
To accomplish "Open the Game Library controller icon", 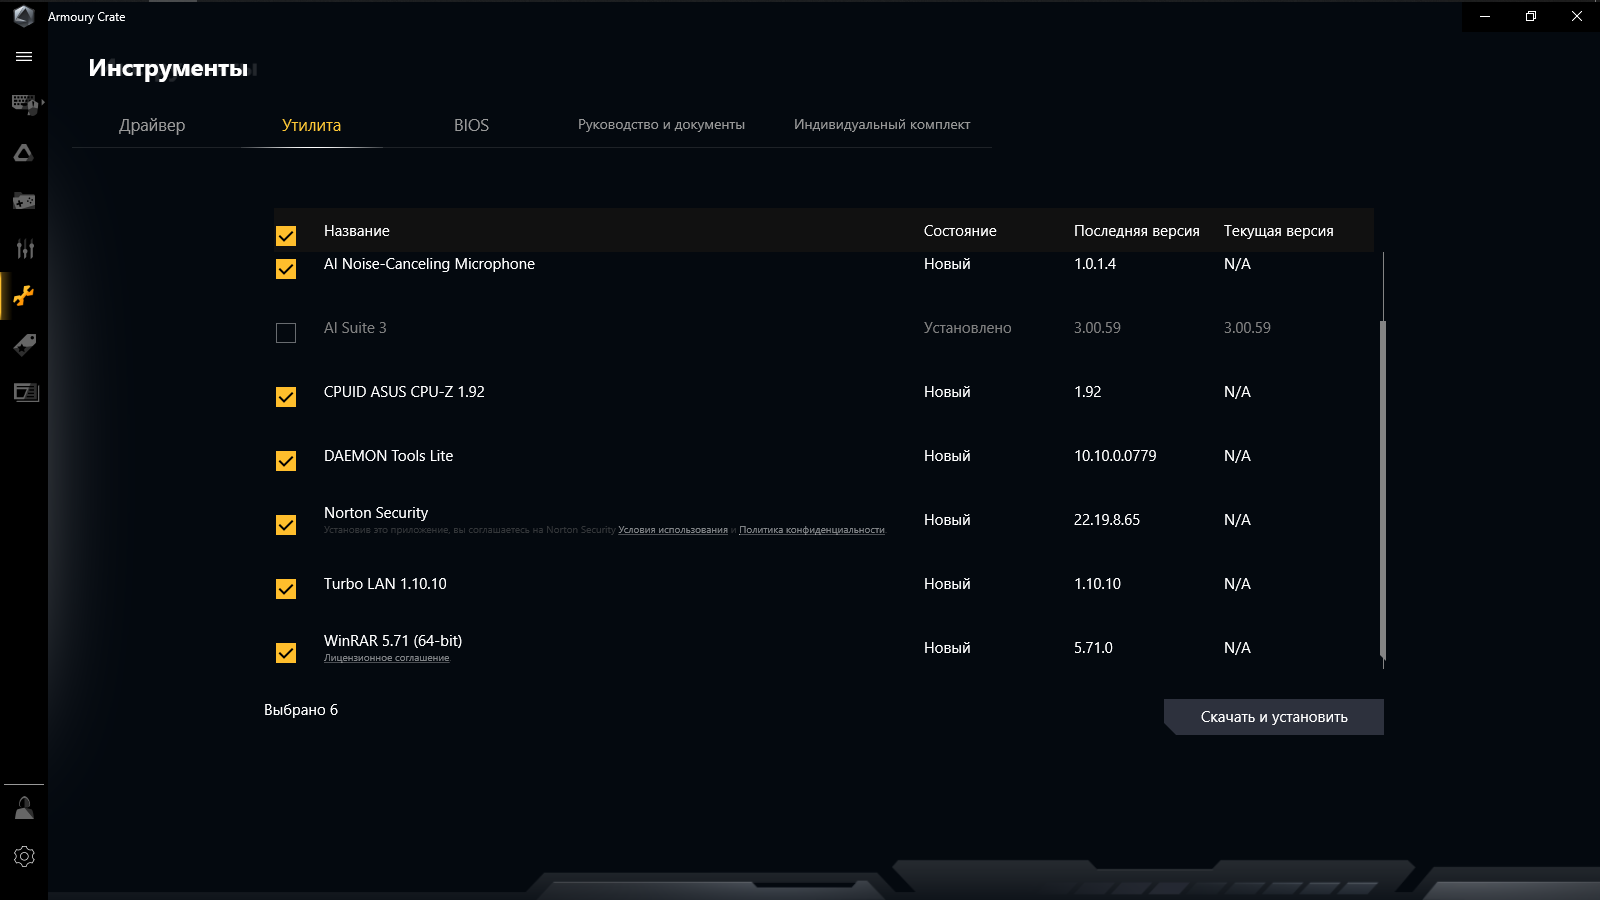I will point(24,201).
